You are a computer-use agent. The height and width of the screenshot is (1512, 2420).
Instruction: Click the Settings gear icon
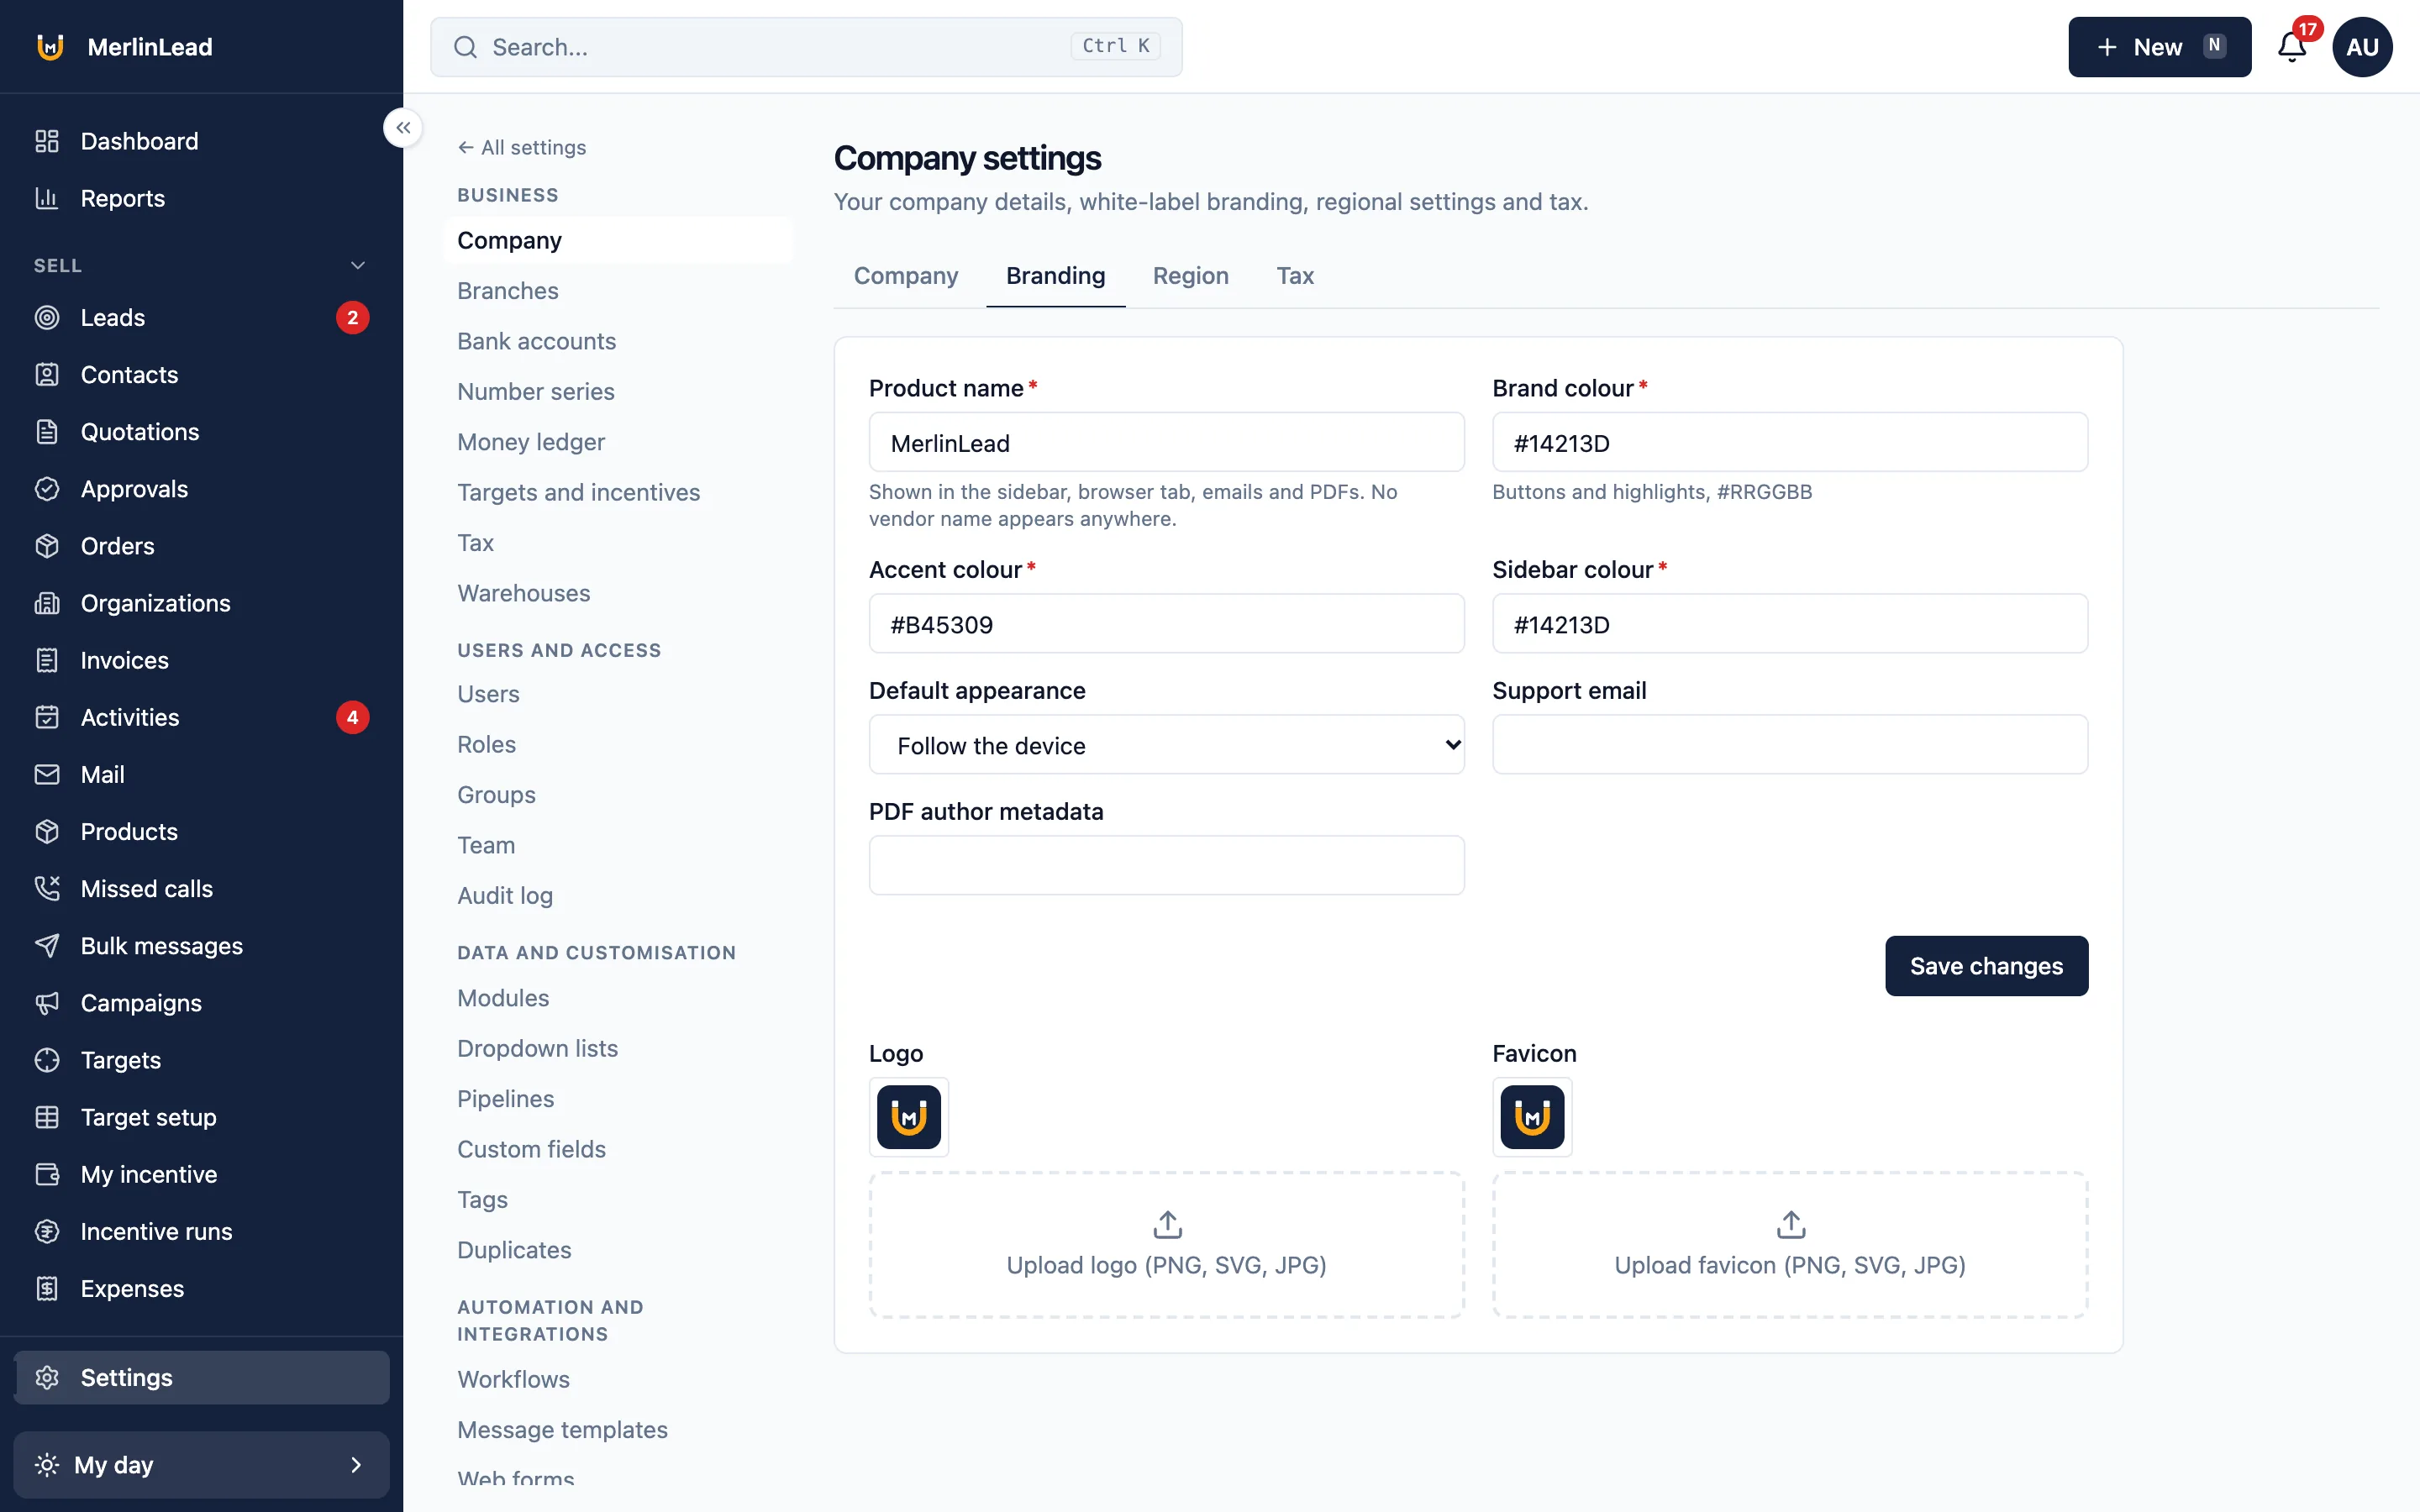click(x=47, y=1377)
